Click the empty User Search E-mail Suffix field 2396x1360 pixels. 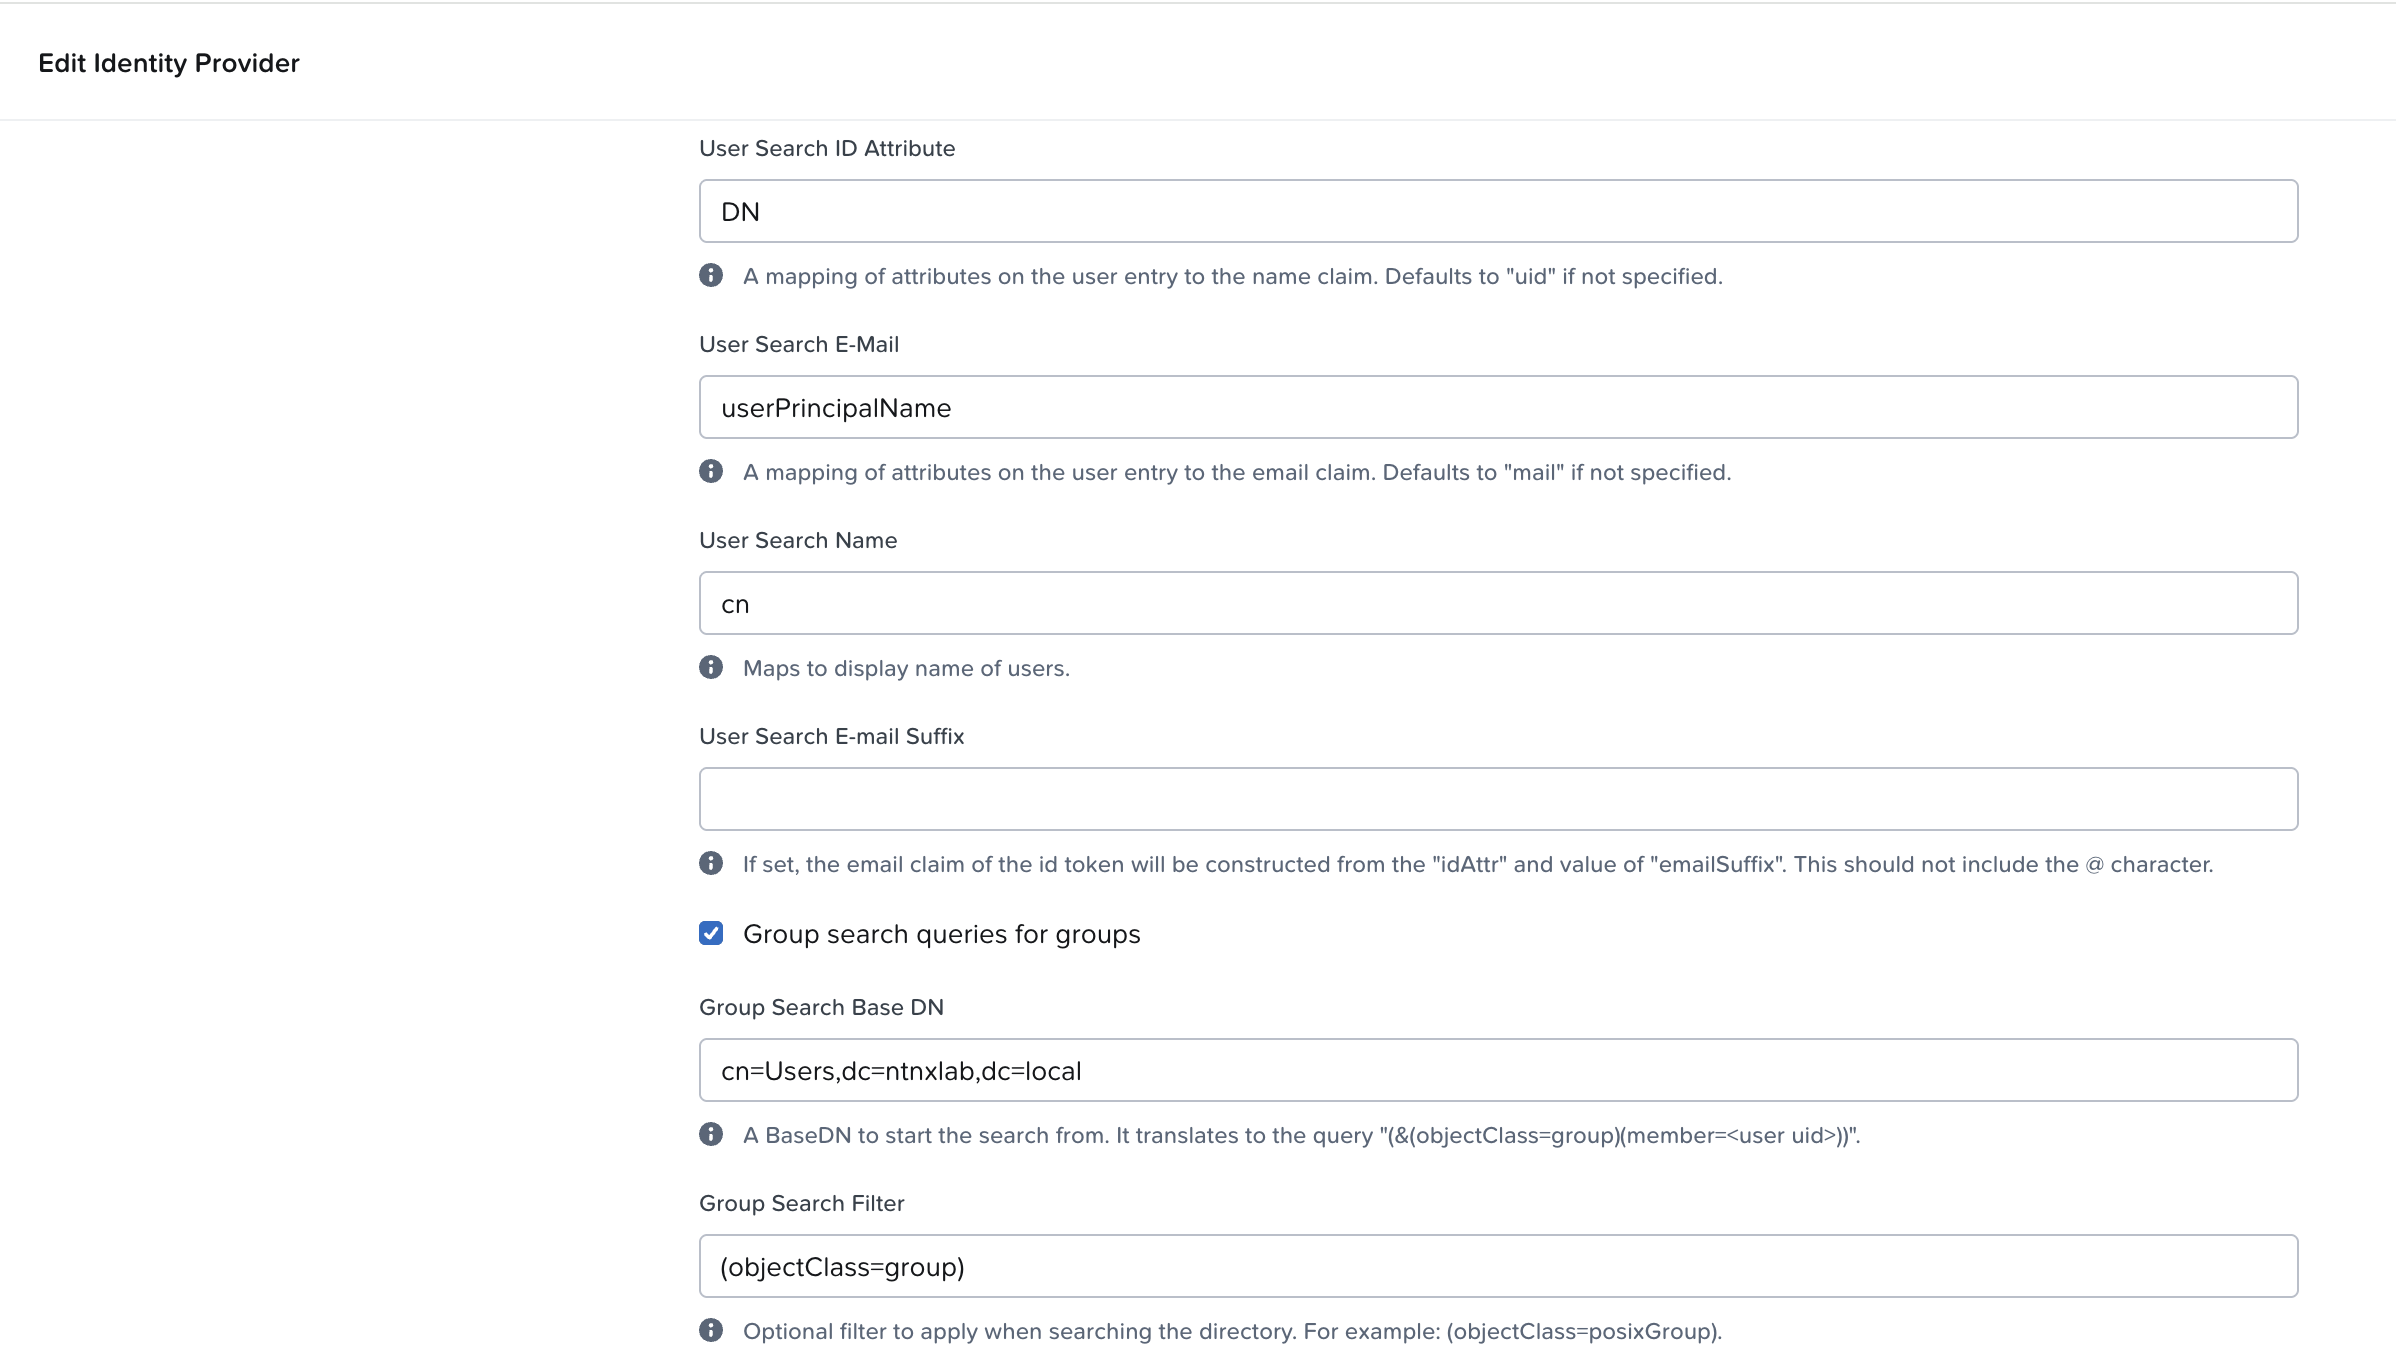[x=1498, y=799]
